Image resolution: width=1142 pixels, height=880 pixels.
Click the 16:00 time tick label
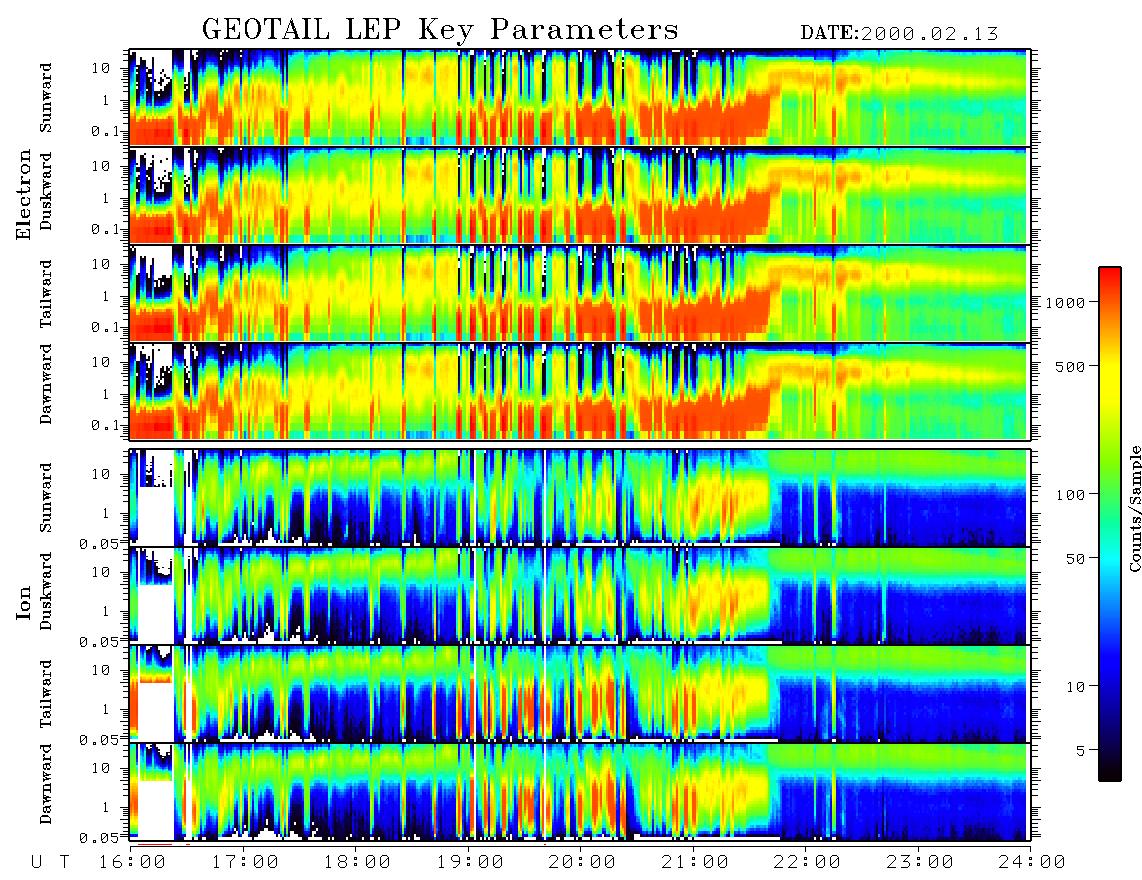coord(133,863)
